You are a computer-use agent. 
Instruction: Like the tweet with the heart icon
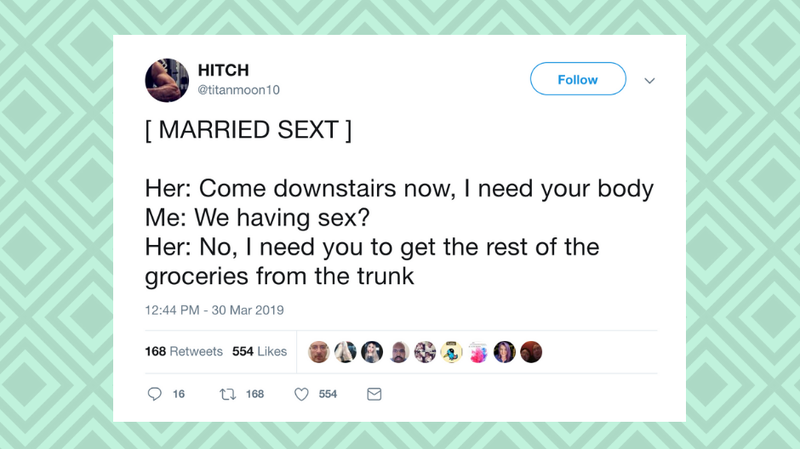point(302,394)
